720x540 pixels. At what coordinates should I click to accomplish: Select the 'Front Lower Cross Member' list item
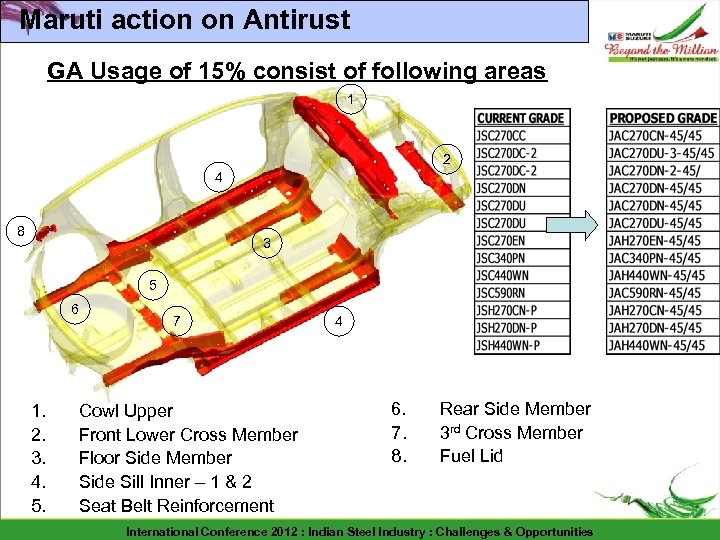188,435
